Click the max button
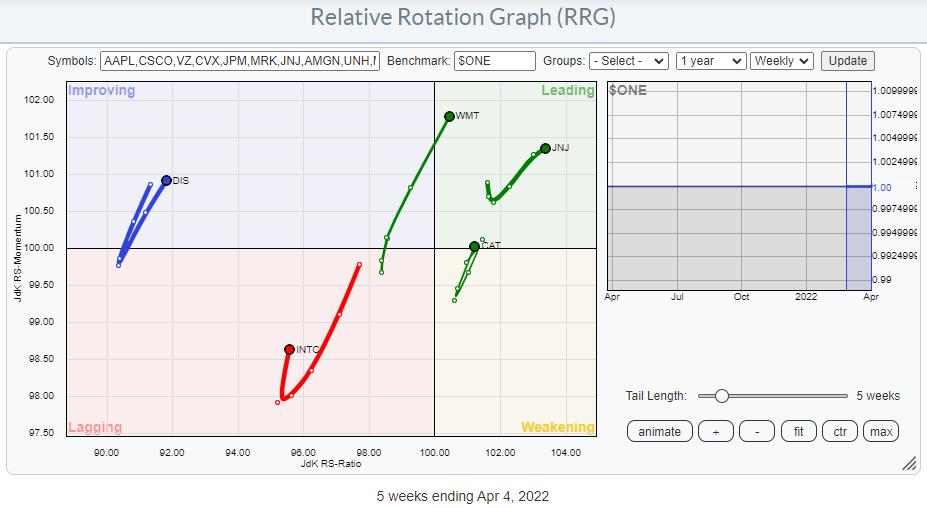 (881, 431)
